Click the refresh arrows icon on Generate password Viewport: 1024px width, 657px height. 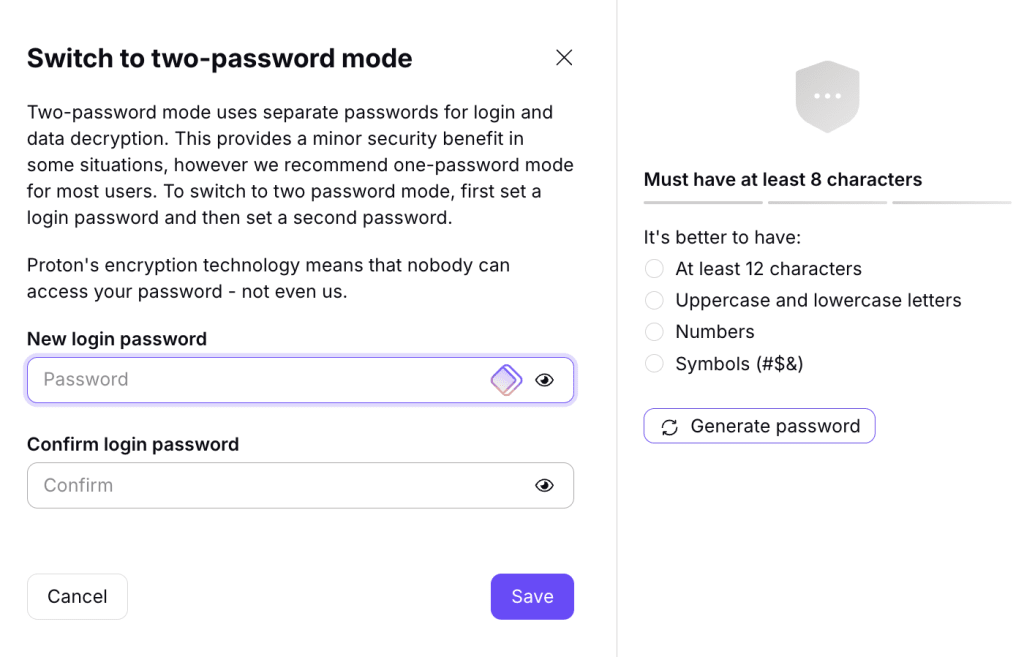point(669,427)
